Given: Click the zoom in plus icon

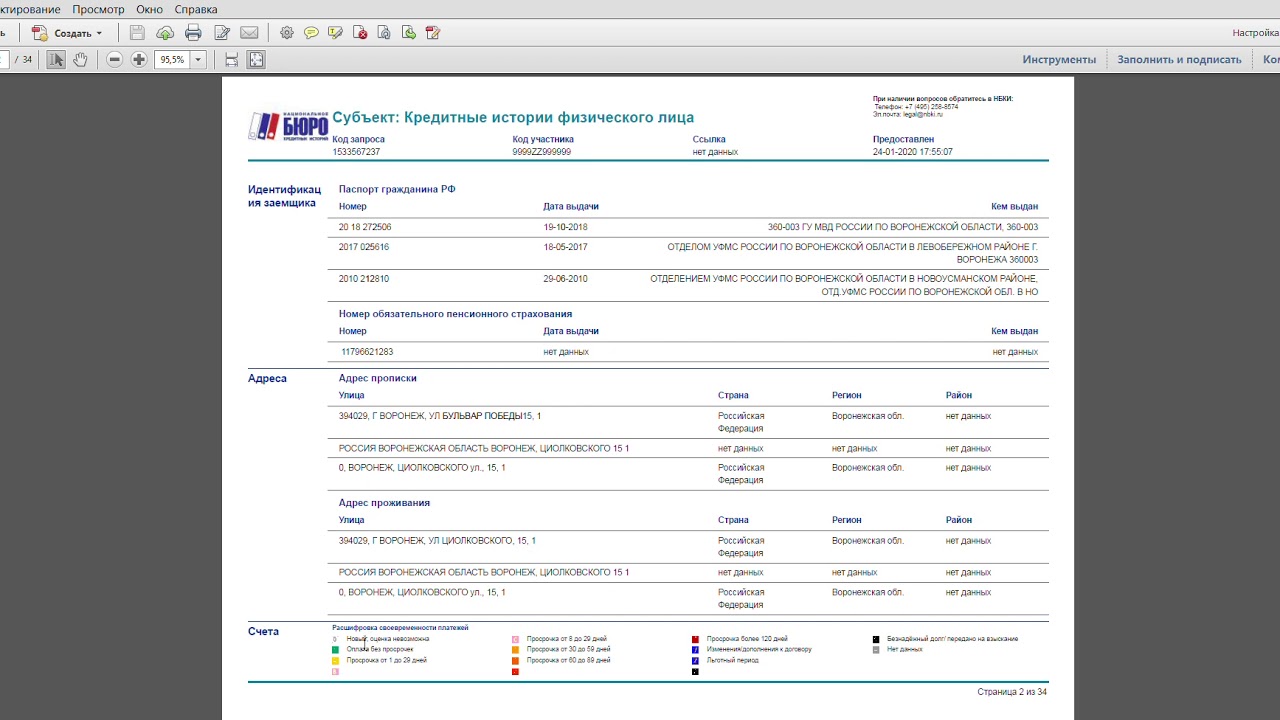Looking at the screenshot, I should [x=139, y=60].
